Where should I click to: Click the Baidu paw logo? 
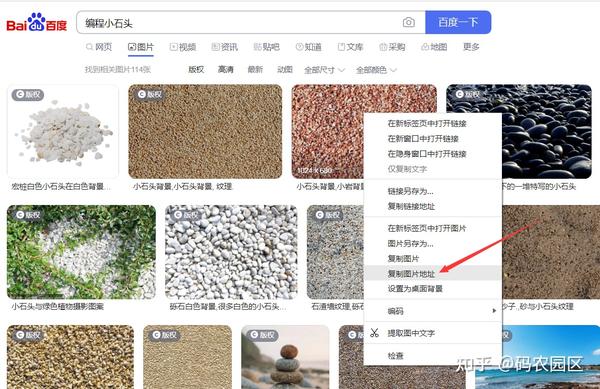click(x=37, y=22)
